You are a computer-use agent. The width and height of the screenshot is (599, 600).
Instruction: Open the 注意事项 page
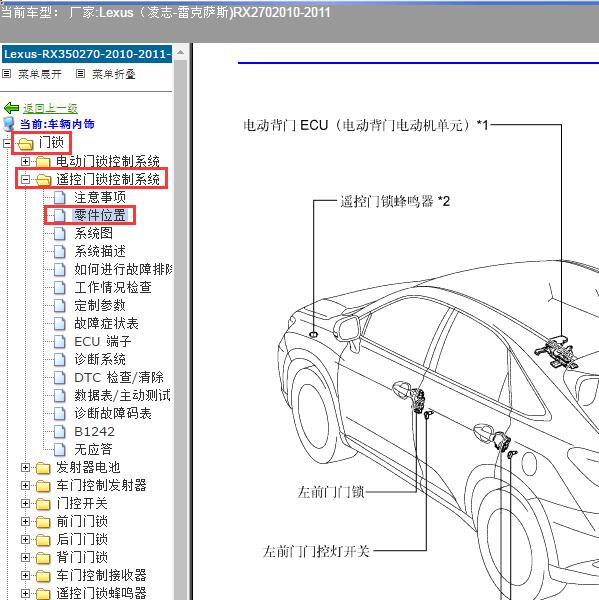coord(100,197)
